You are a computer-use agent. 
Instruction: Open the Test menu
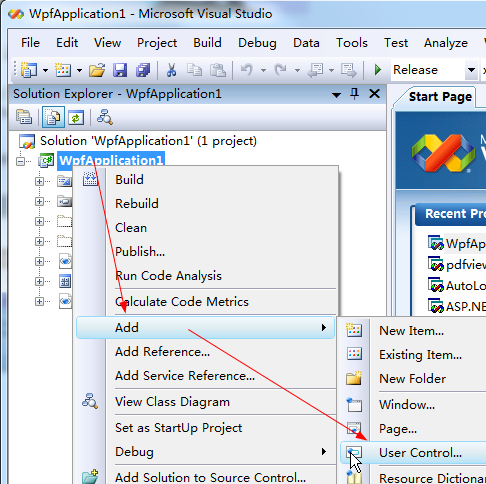click(396, 43)
